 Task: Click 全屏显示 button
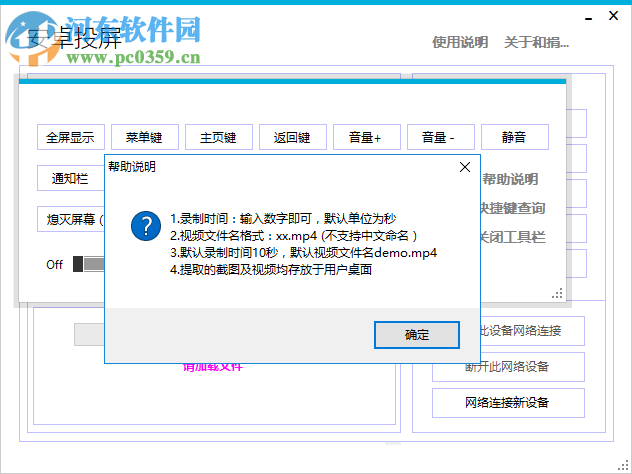71,137
